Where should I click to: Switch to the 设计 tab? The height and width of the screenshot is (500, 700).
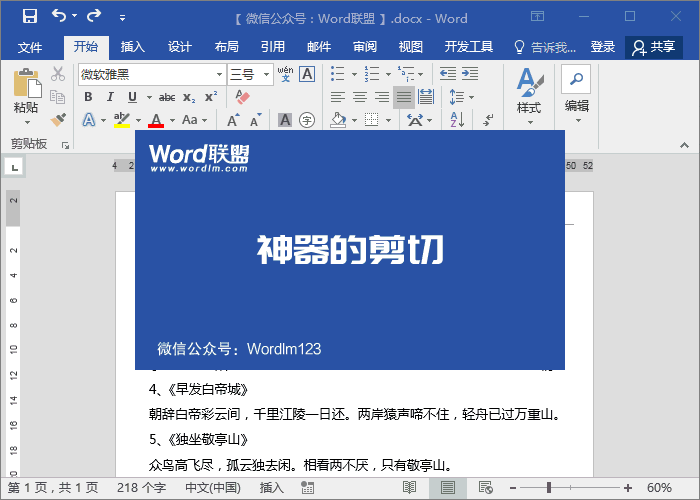click(x=179, y=46)
